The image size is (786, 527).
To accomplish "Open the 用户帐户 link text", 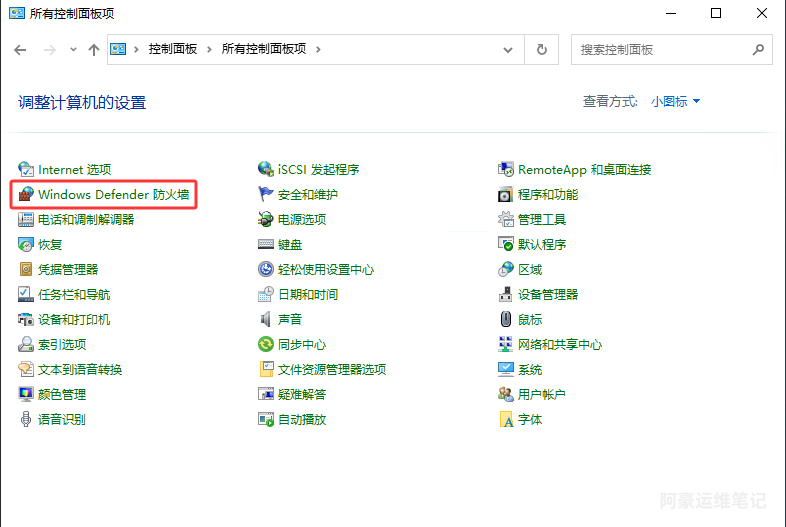I will pos(541,394).
